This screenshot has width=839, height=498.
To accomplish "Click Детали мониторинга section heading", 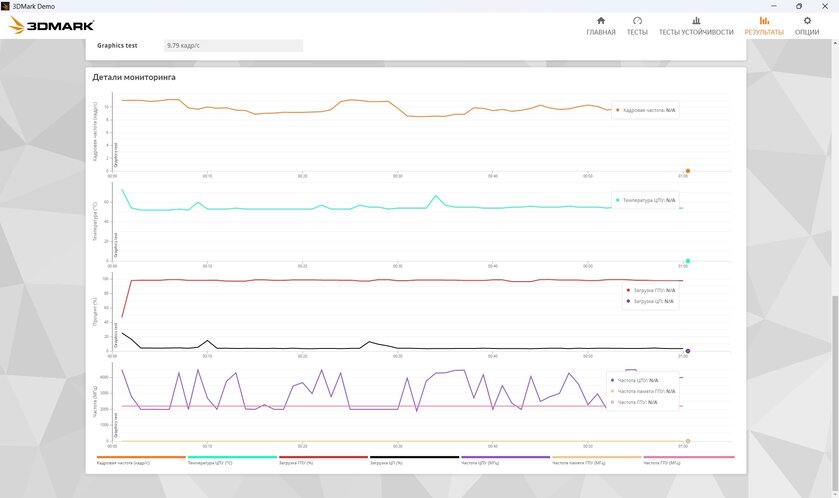I will pyautogui.click(x=135, y=77).
